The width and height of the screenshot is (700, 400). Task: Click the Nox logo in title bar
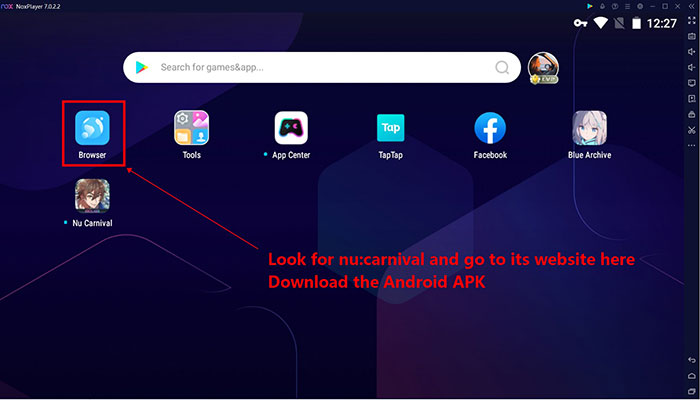[x=7, y=6]
